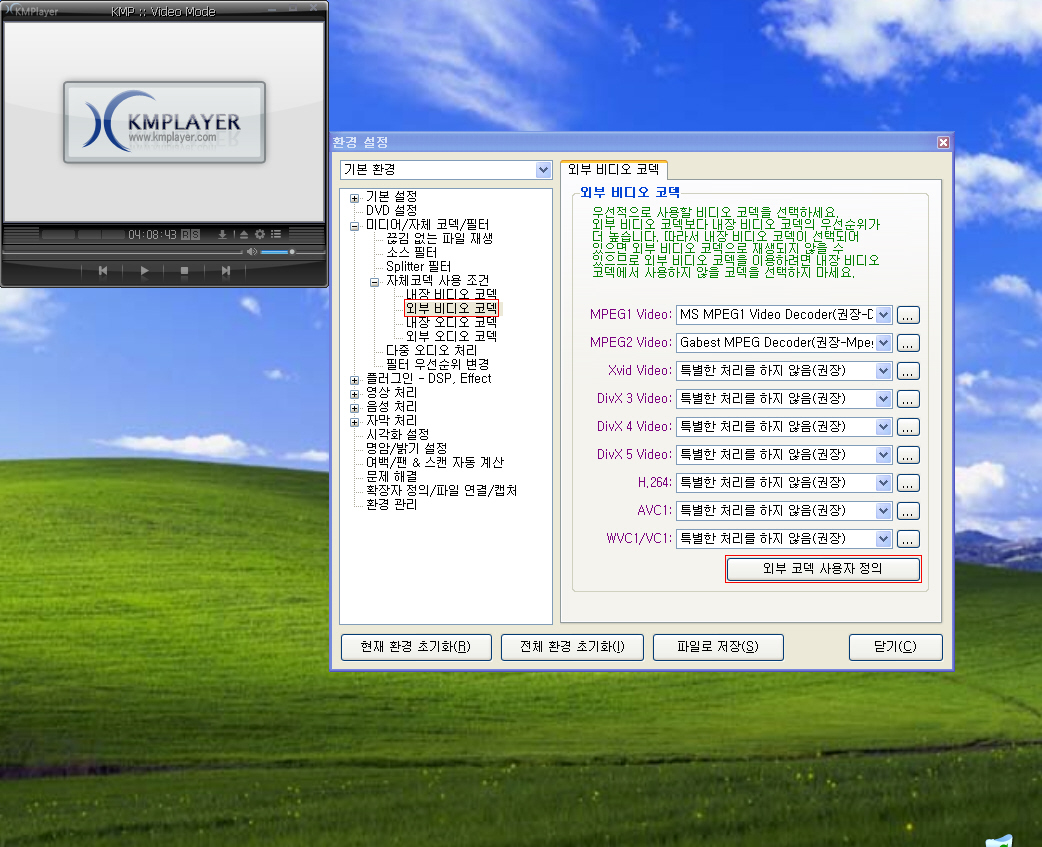Click the 파일로 저장(S) button
1042x847 pixels.
click(x=718, y=647)
